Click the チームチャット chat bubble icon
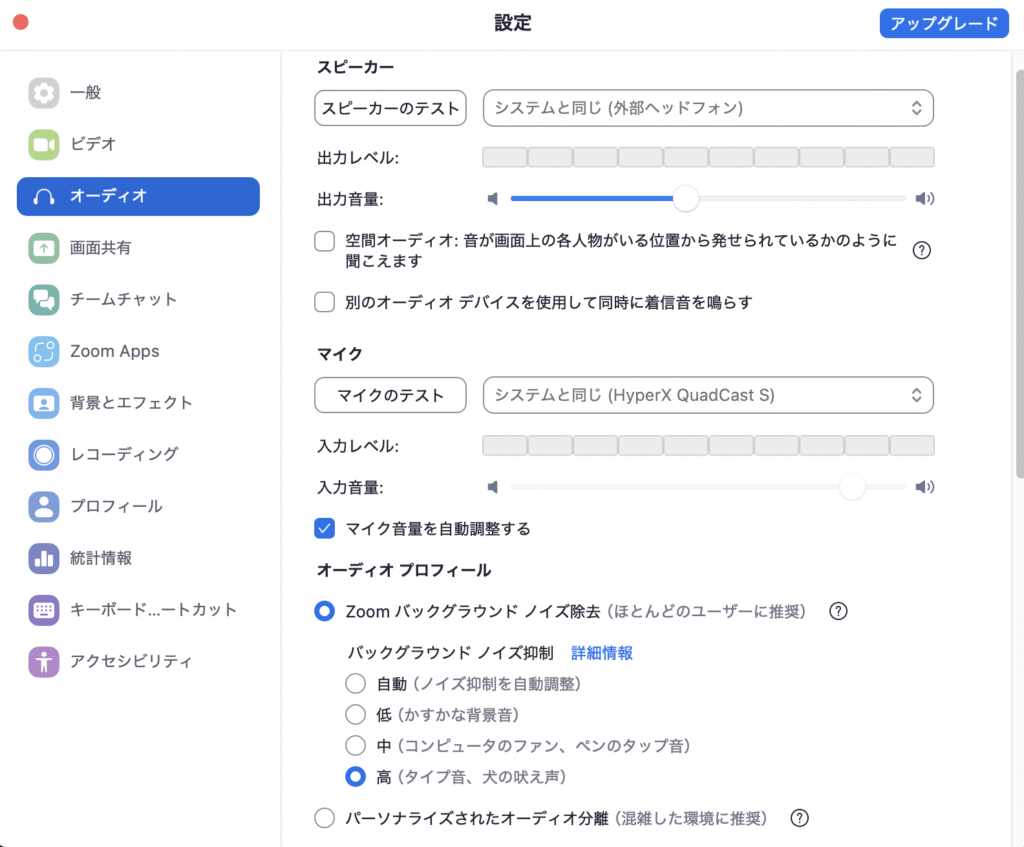Viewport: 1024px width, 847px height. tap(44, 300)
